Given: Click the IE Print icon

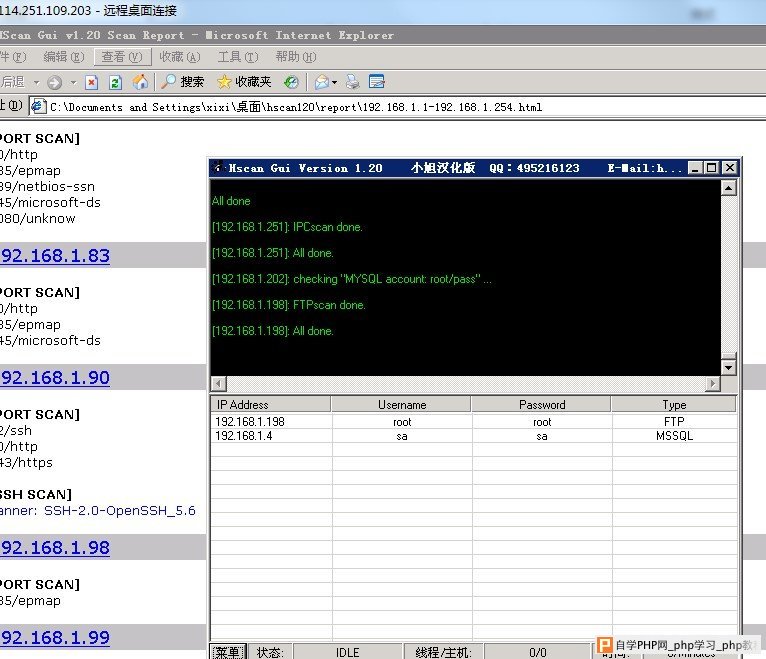Looking at the screenshot, I should 353,82.
